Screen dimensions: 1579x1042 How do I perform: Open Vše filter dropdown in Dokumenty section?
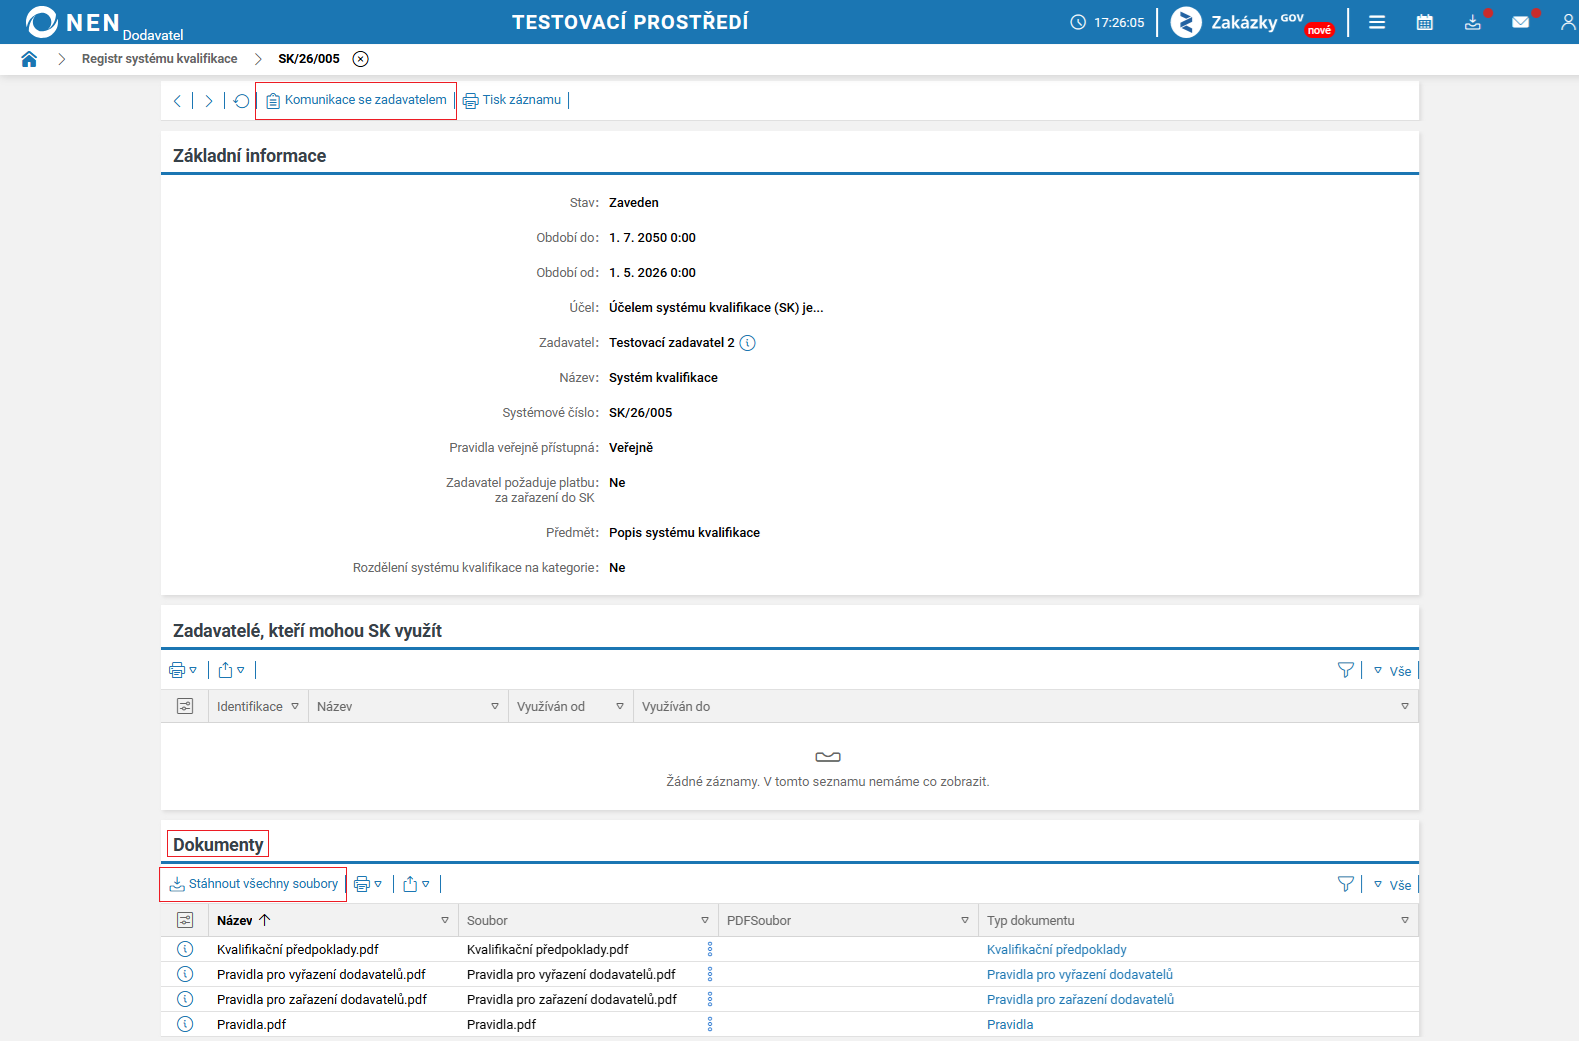(1393, 885)
